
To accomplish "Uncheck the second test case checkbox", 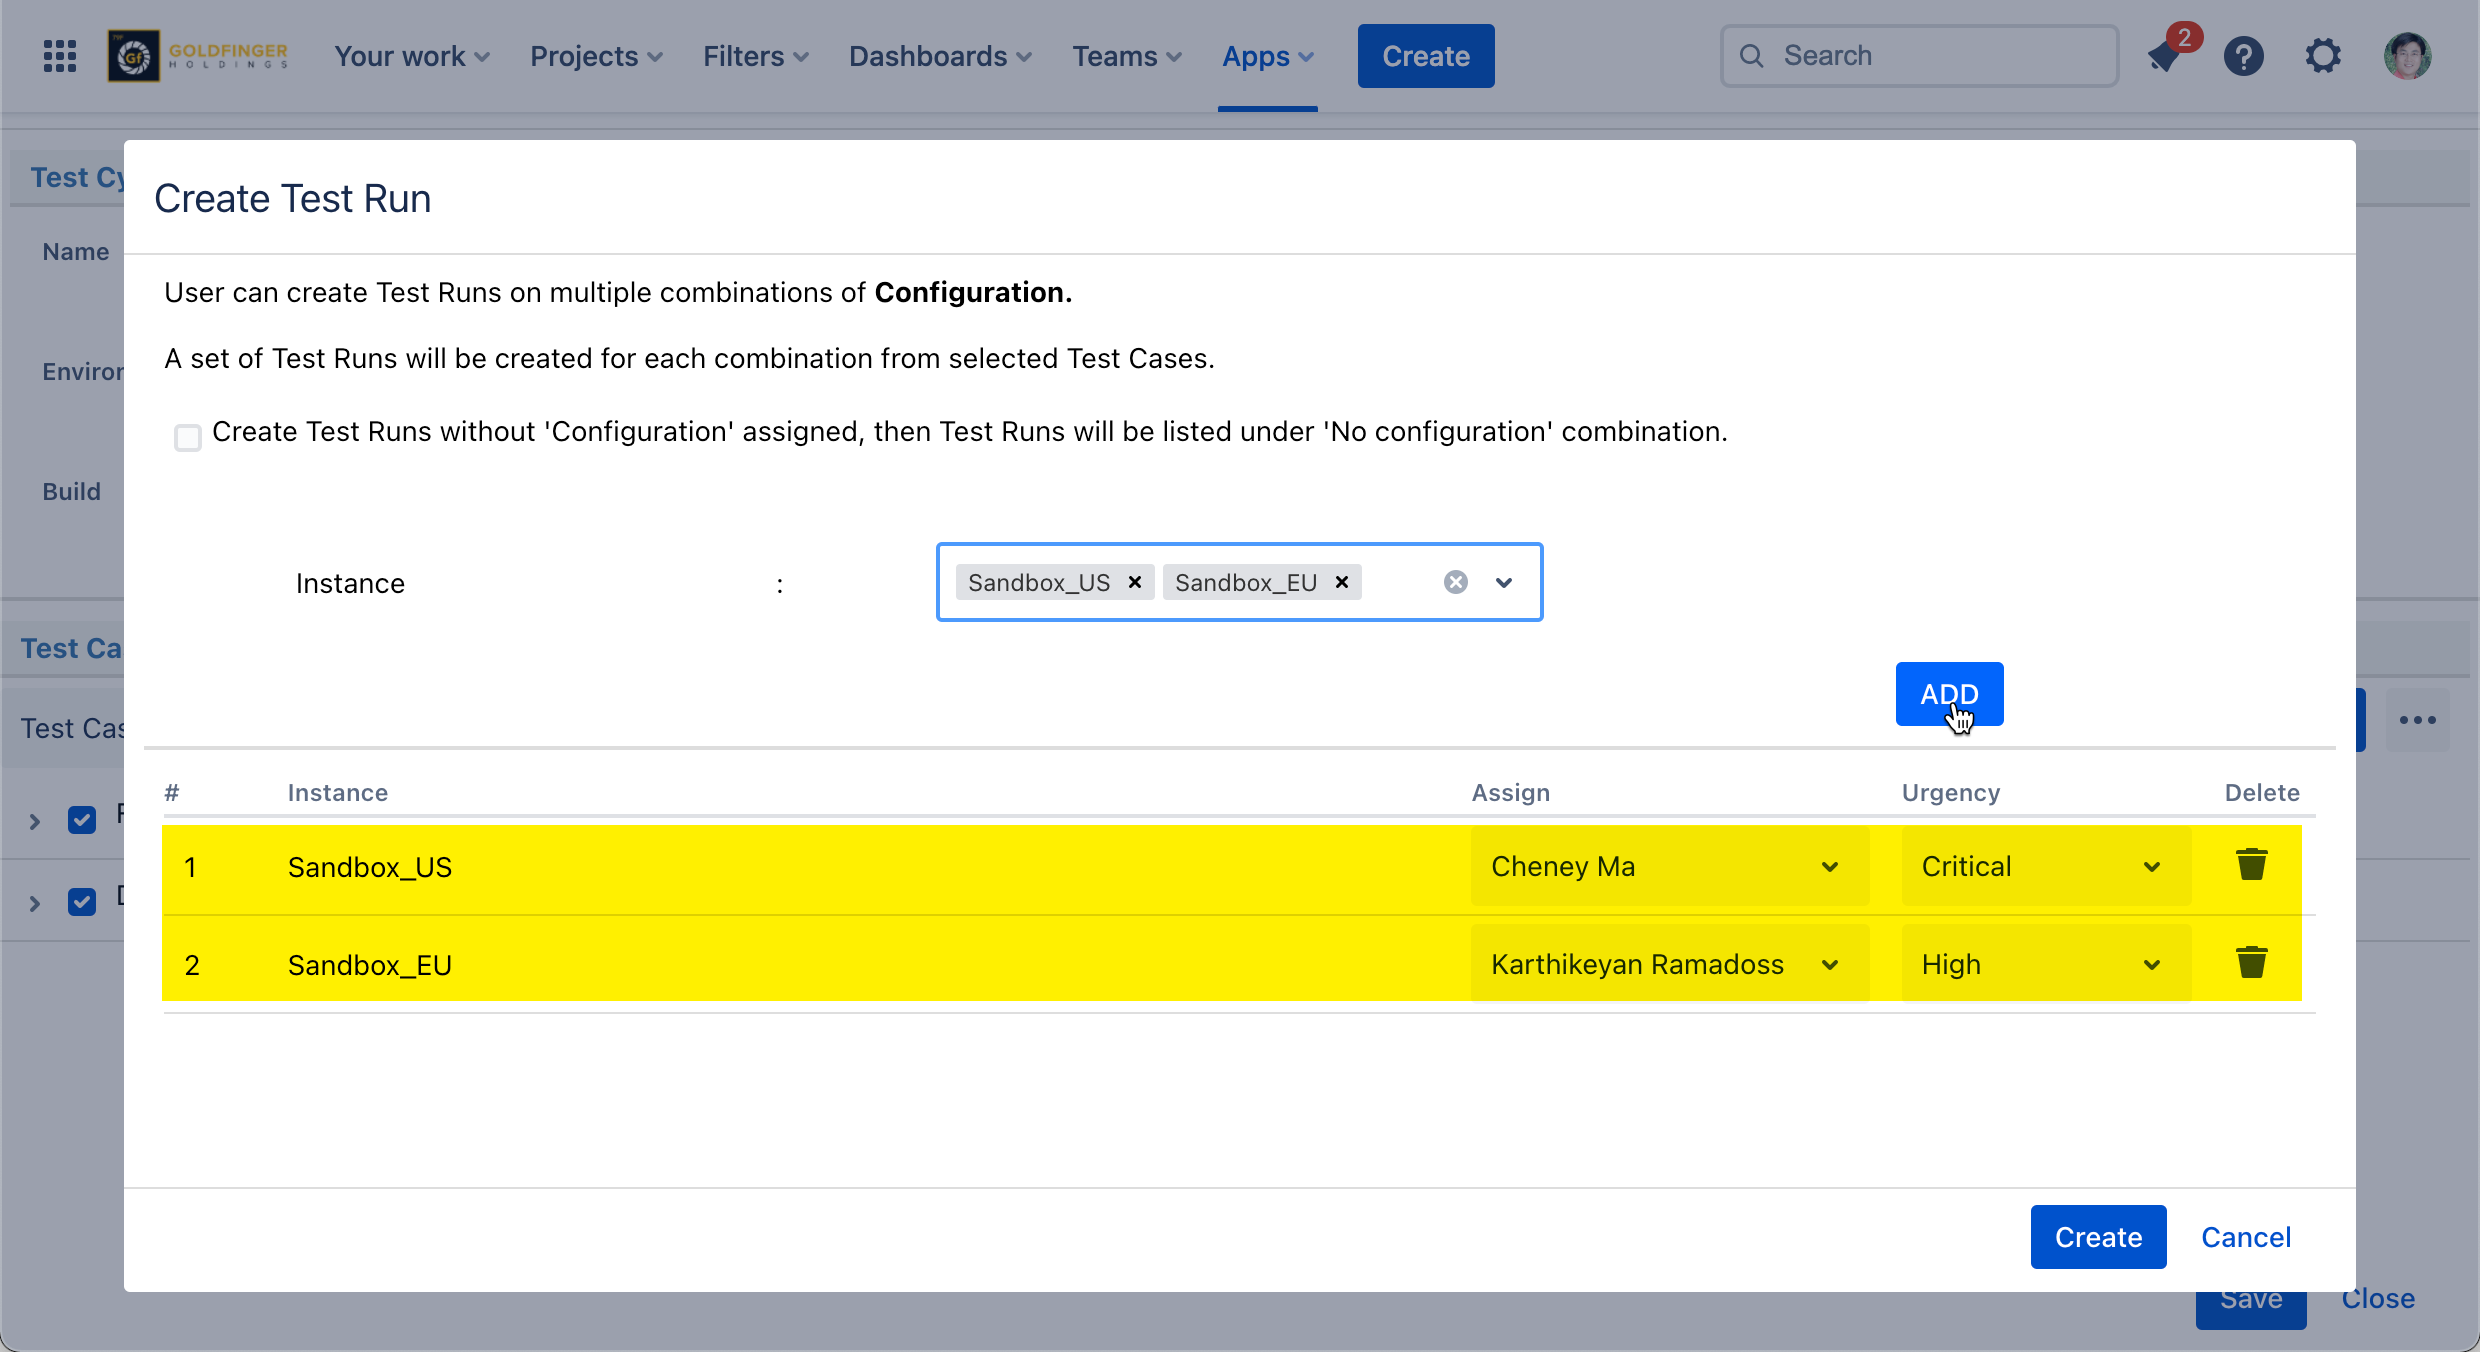I will [x=82, y=902].
